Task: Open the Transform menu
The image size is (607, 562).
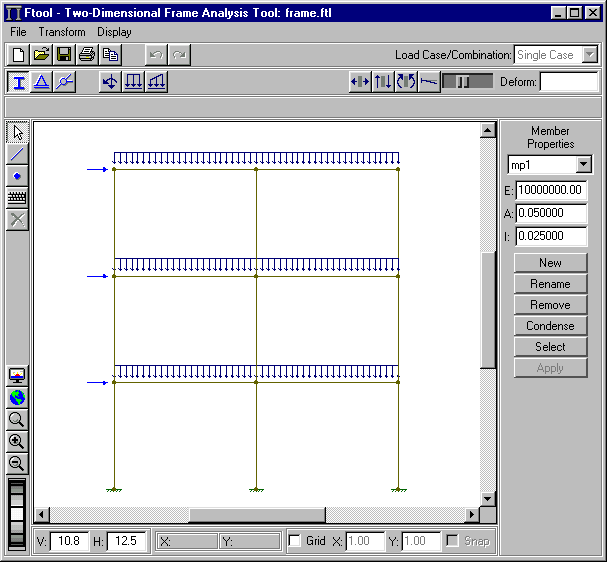Action: pos(62,32)
